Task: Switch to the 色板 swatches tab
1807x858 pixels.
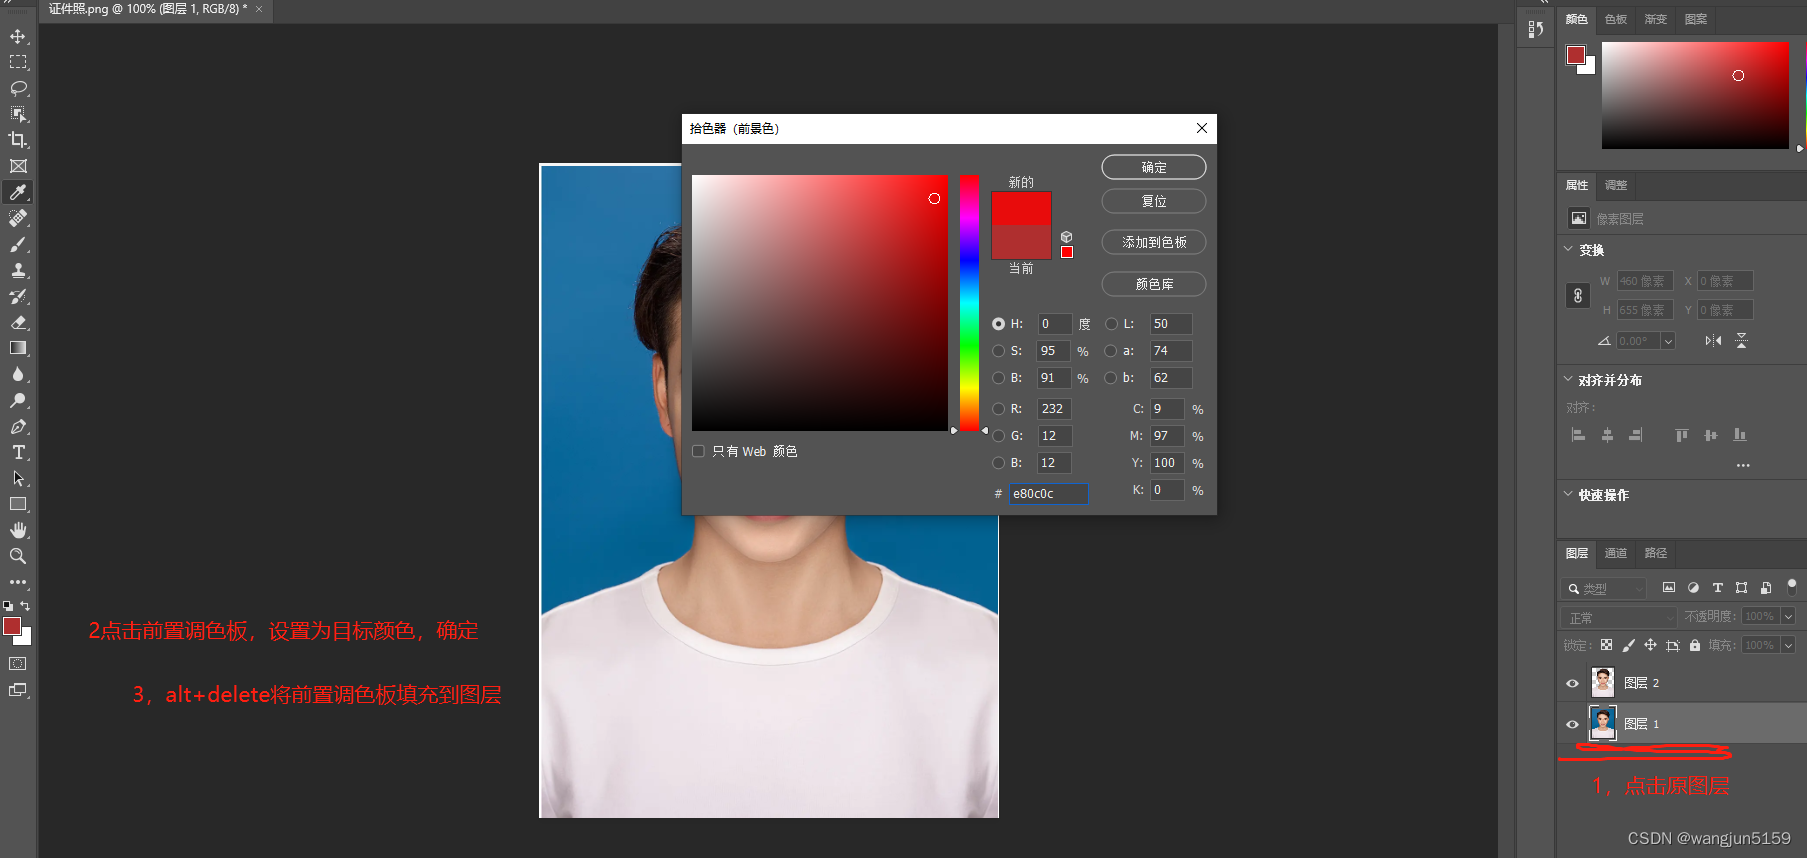Action: click(x=1616, y=19)
